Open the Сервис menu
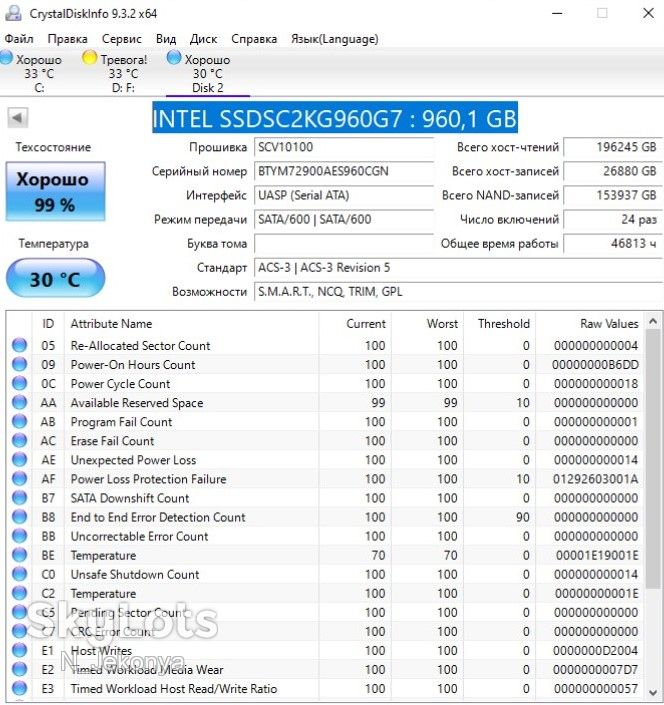The image size is (664, 705). pyautogui.click(x=121, y=39)
